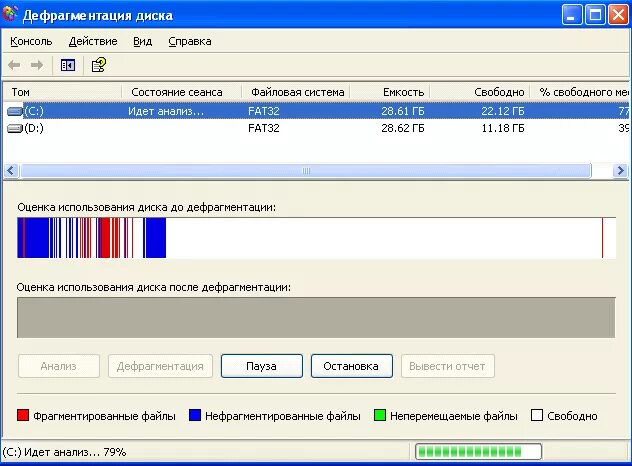
Task: Click the 'Идет анализ...' status in C: row
Action: 166,111
